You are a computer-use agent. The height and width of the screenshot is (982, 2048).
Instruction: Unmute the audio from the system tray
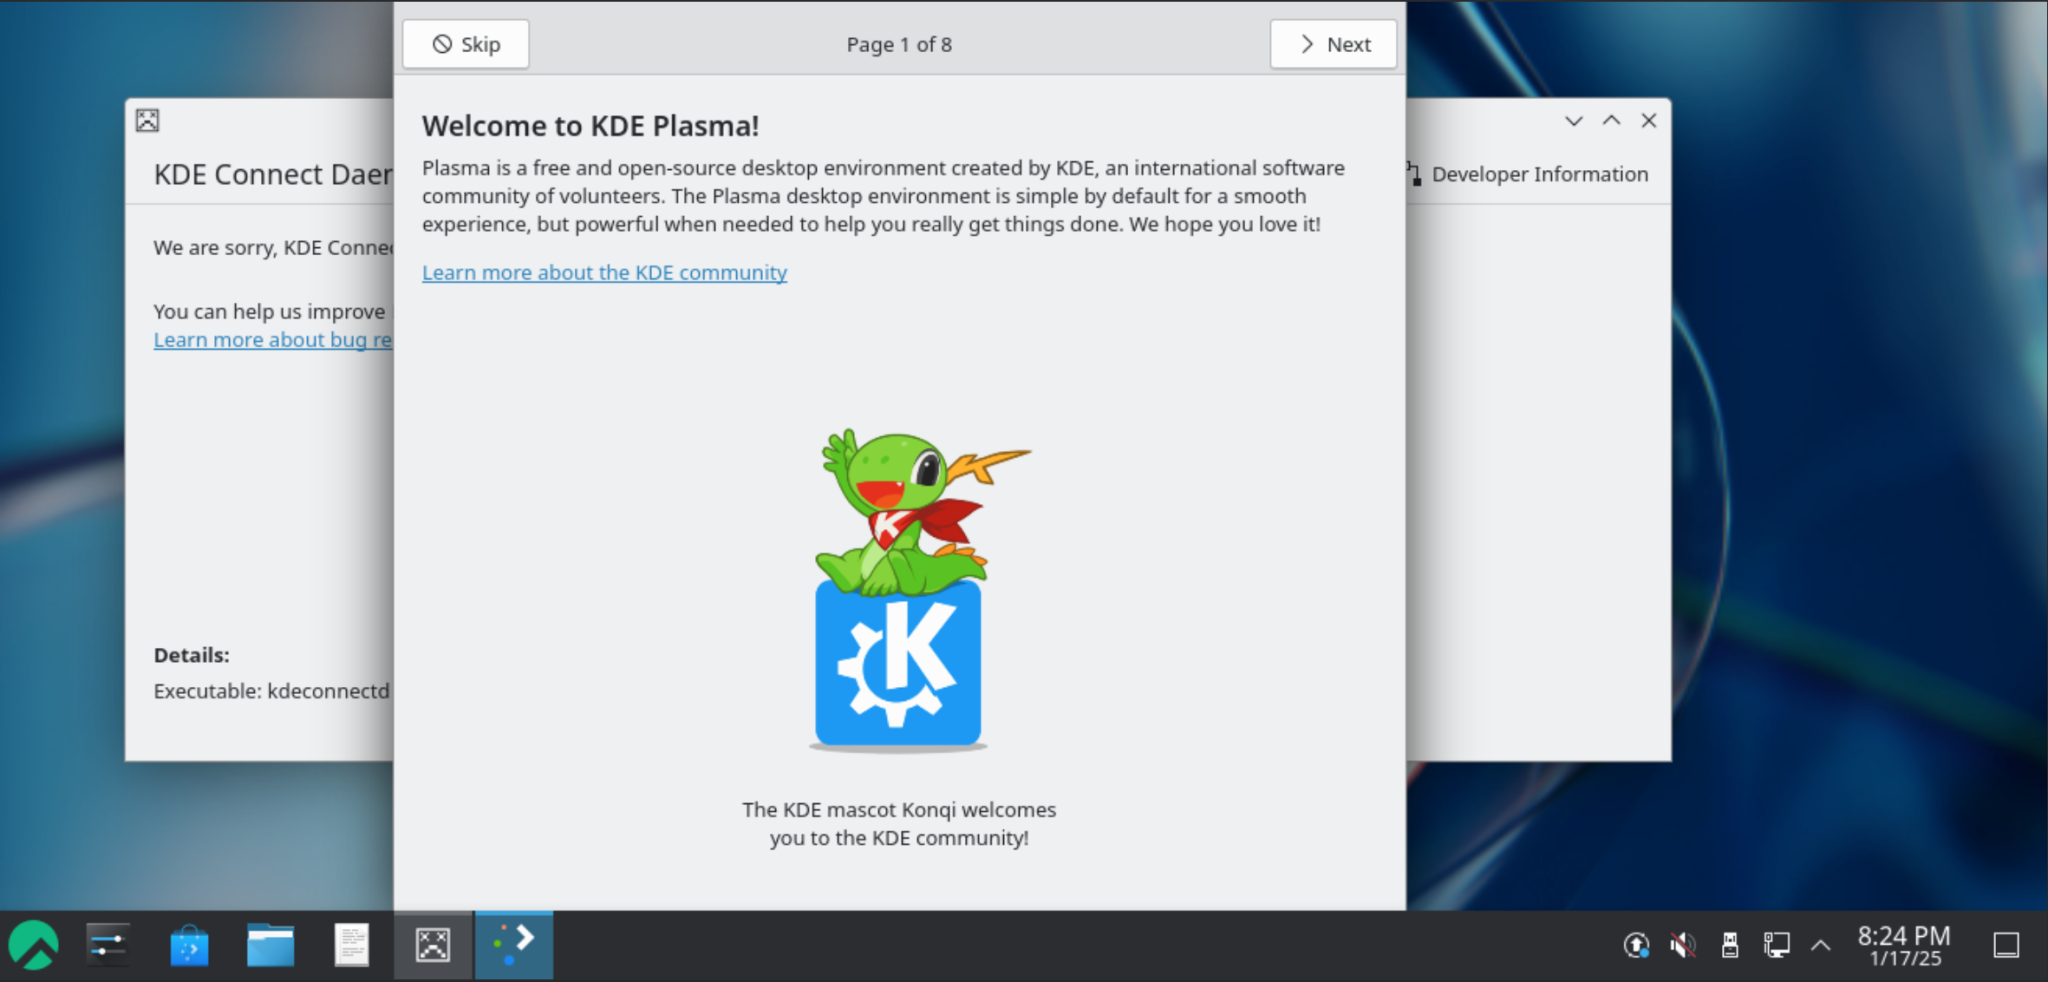pyautogui.click(x=1682, y=944)
